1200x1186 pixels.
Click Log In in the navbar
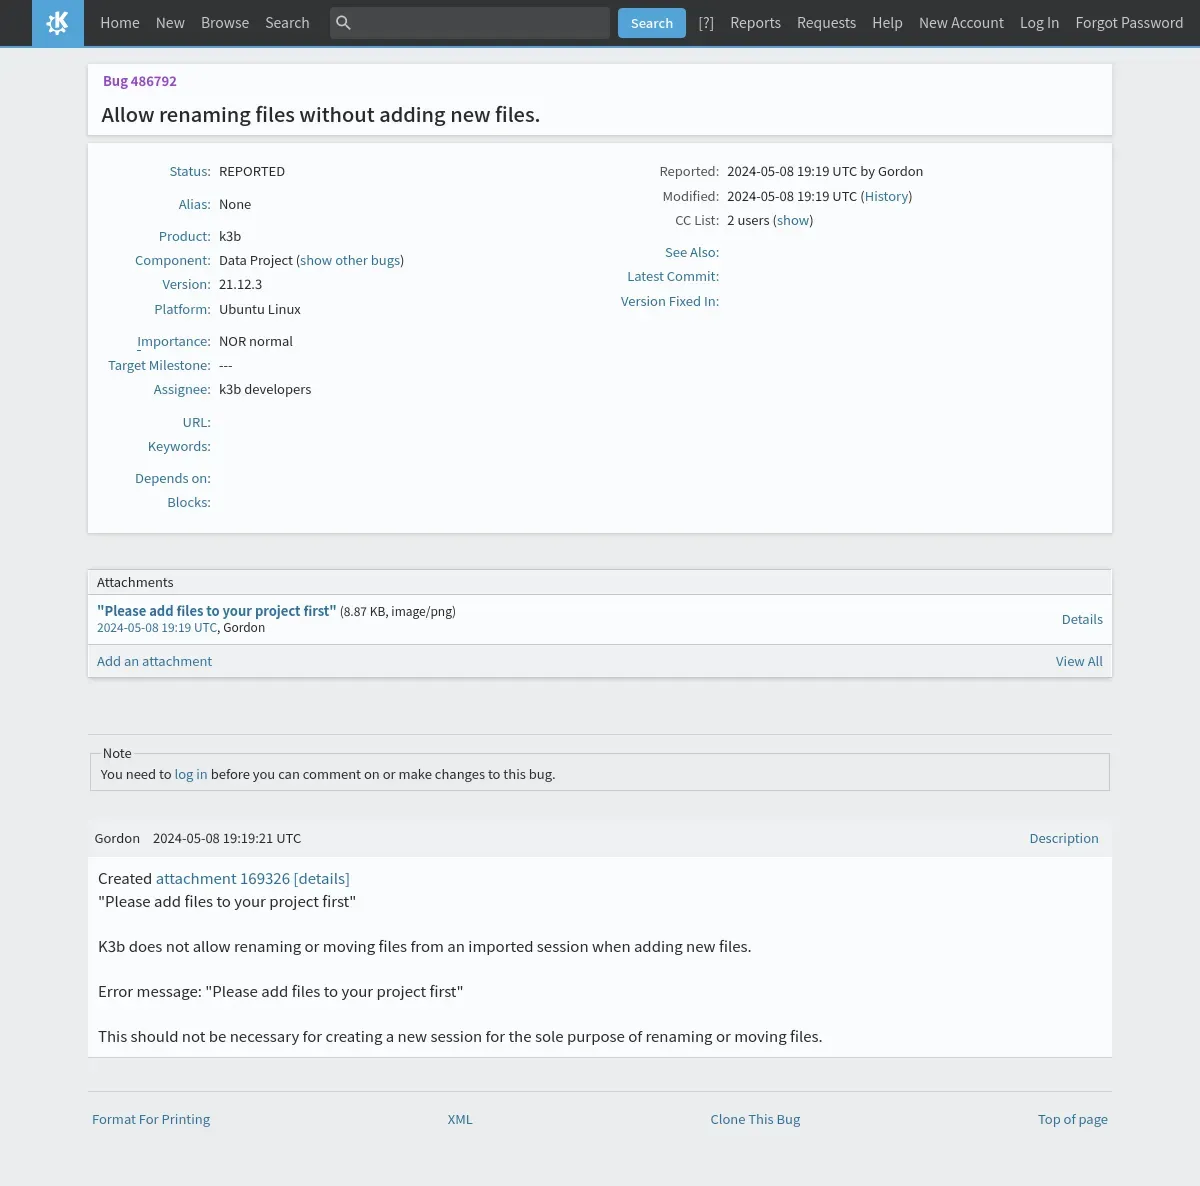tap(1039, 22)
